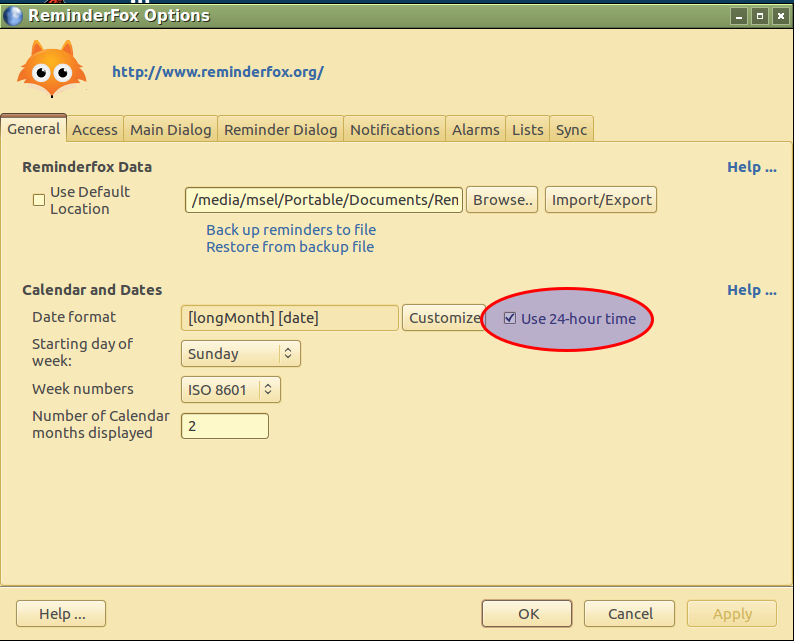
Task: Click Restore from backup file link
Action: [290, 247]
